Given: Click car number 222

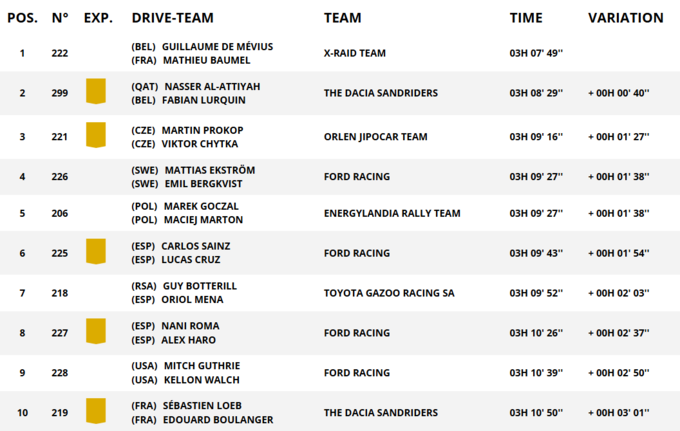Looking at the screenshot, I should [x=60, y=53].
